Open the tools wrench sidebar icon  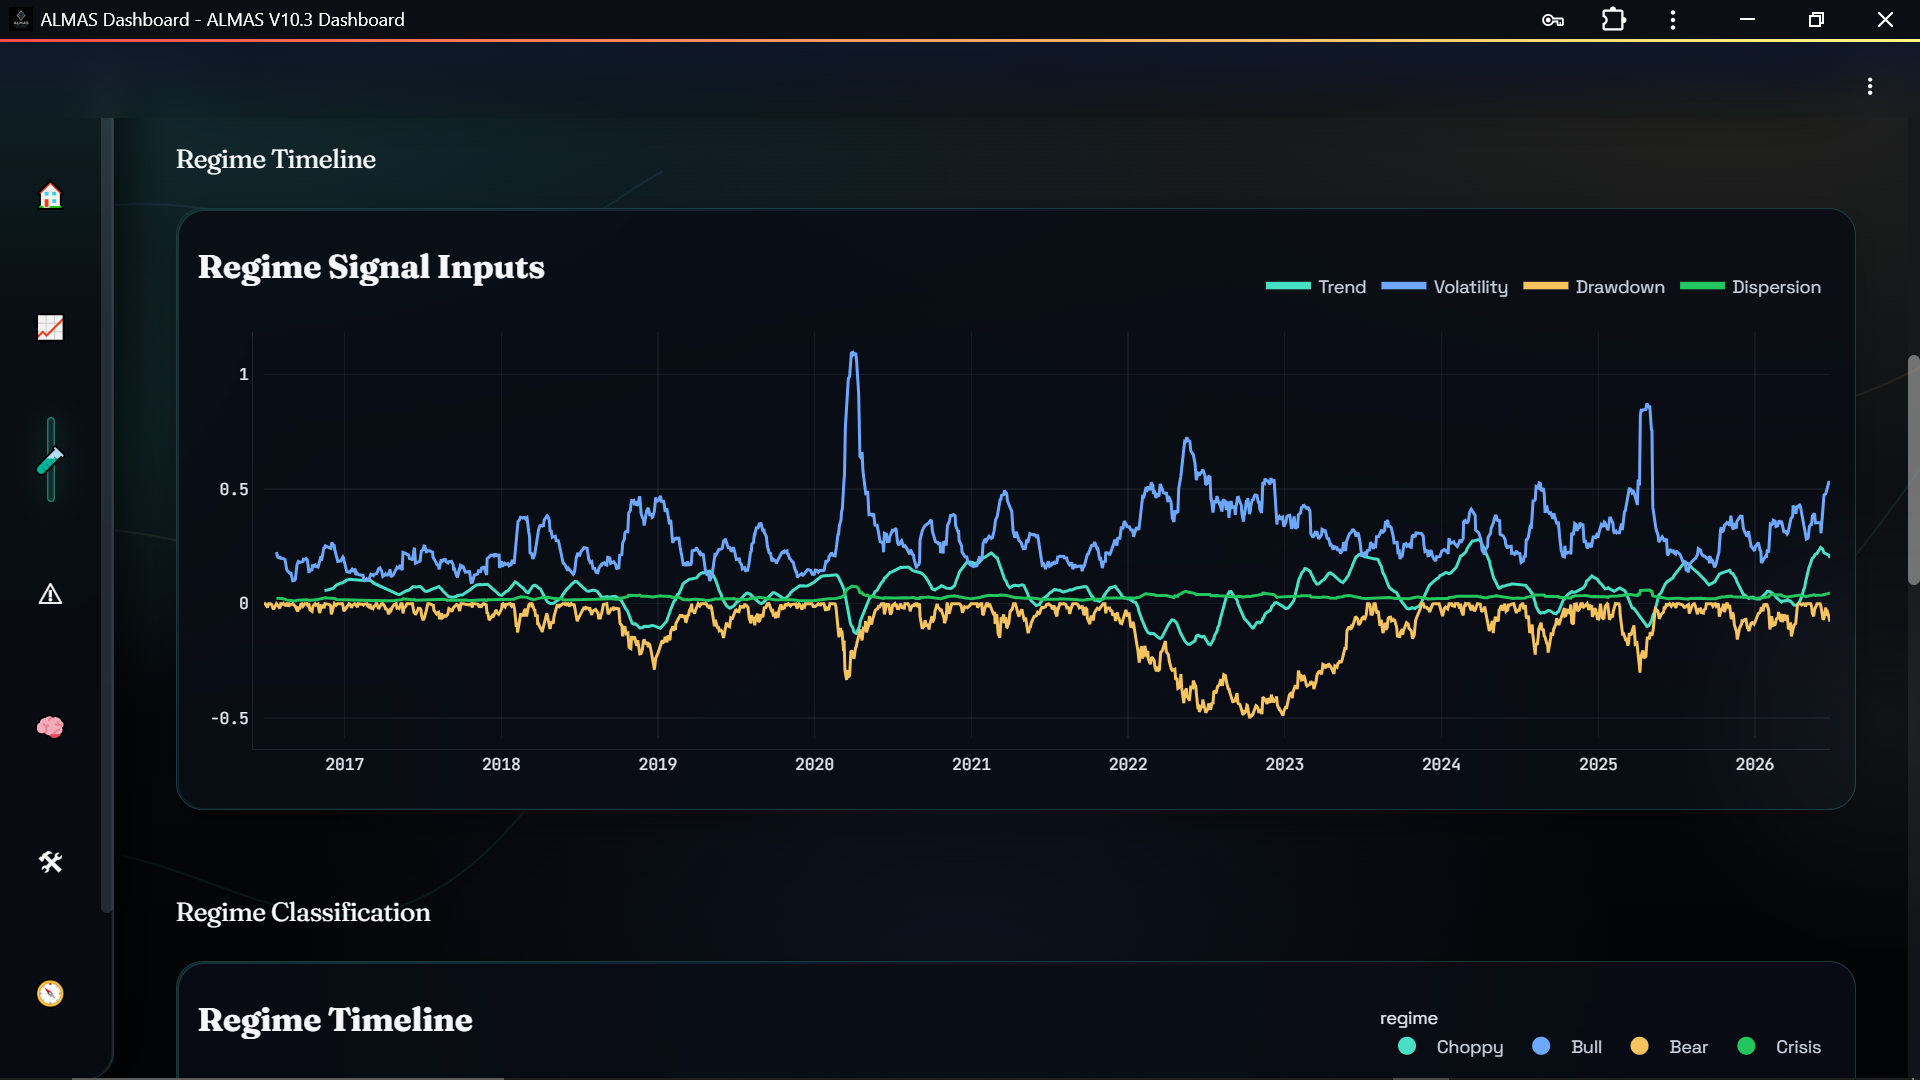50,861
